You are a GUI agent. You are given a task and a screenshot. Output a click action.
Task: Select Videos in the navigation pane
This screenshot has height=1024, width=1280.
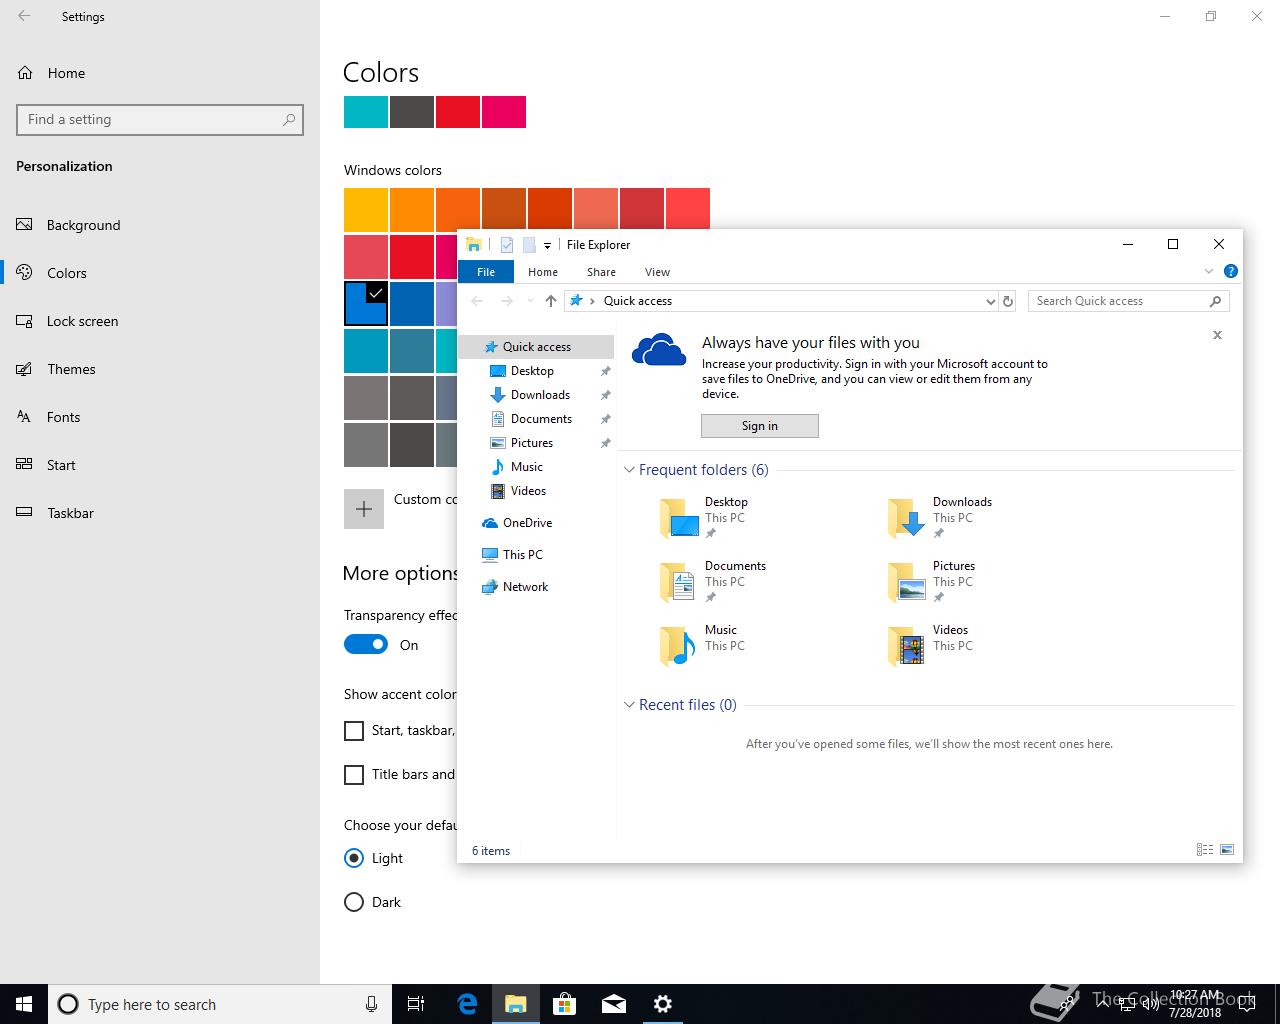[528, 491]
